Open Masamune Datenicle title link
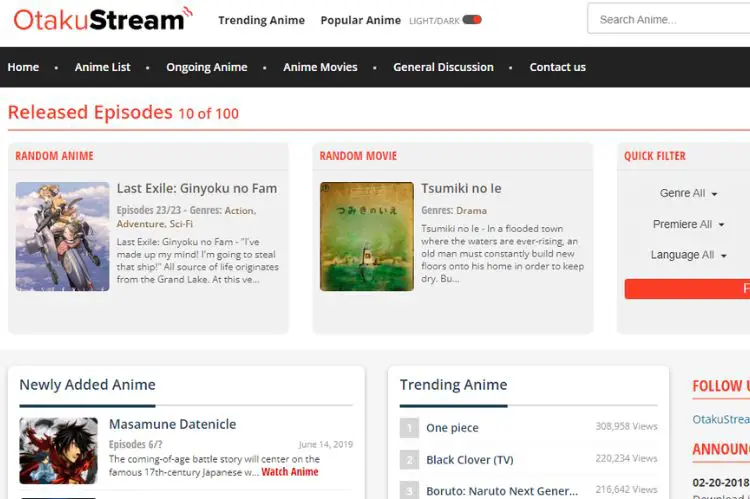This screenshot has height=499, width=750. [173, 424]
